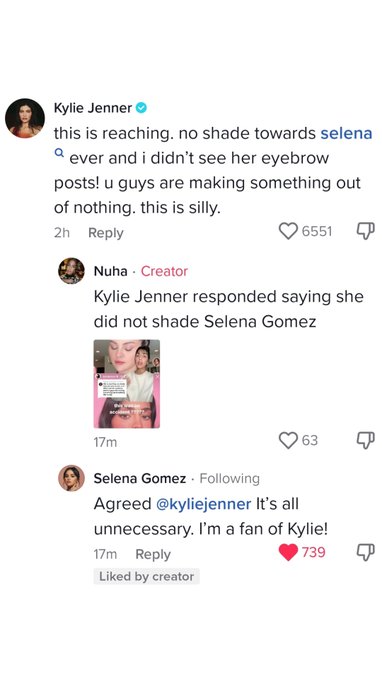Open the video thumbnail in Nuha's comment
Image resolution: width=382 pixels, height=680 pixels.
point(127,384)
